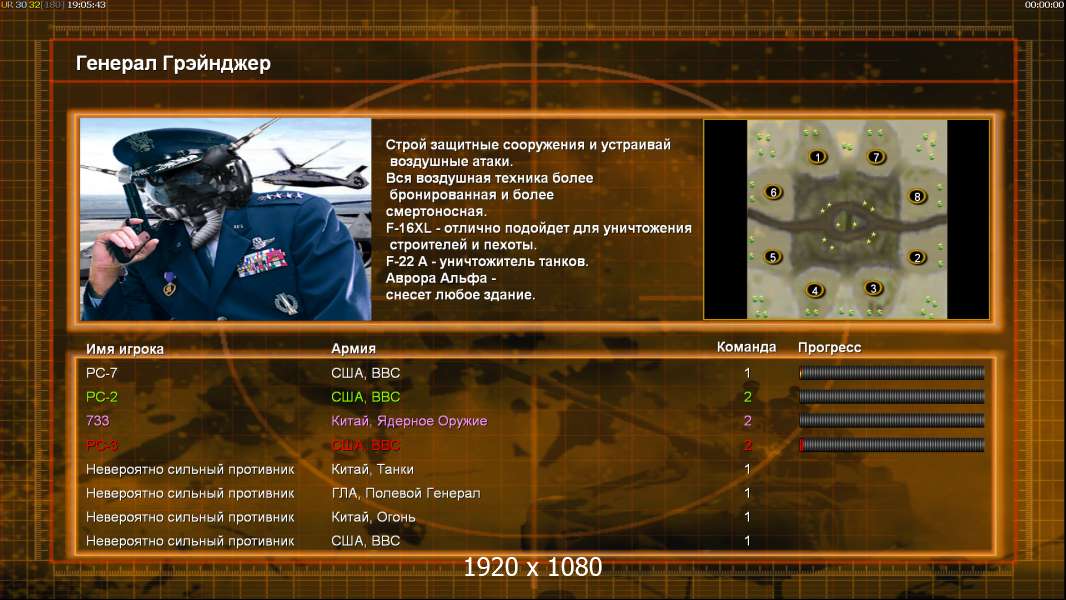
Task: Click the 'Прогресс' column header
Action: [x=829, y=348]
